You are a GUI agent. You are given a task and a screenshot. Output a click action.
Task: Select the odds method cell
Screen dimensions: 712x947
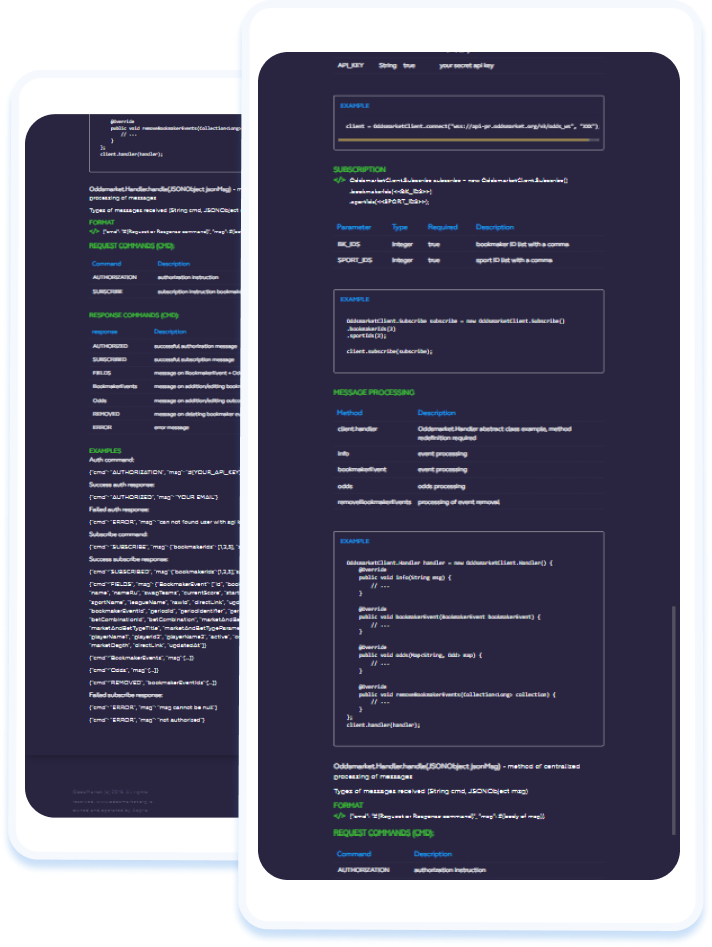click(345, 486)
